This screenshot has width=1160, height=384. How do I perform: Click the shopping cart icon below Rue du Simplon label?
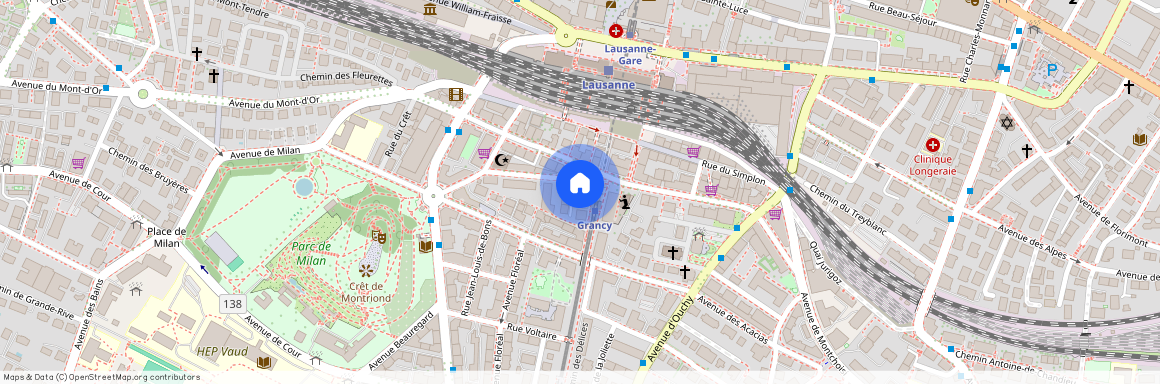[x=711, y=190]
